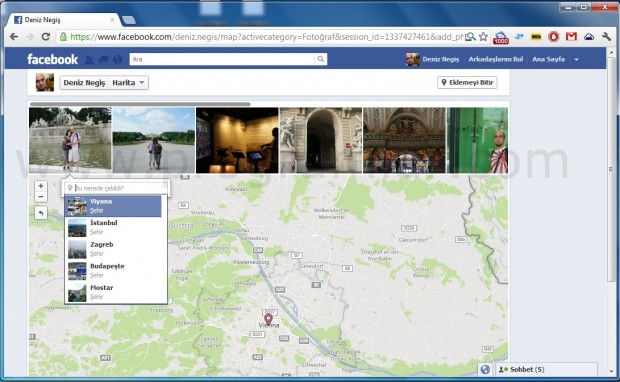620x382 pixels.
Task: Open Facebook messages icon
Action: pos(103,59)
